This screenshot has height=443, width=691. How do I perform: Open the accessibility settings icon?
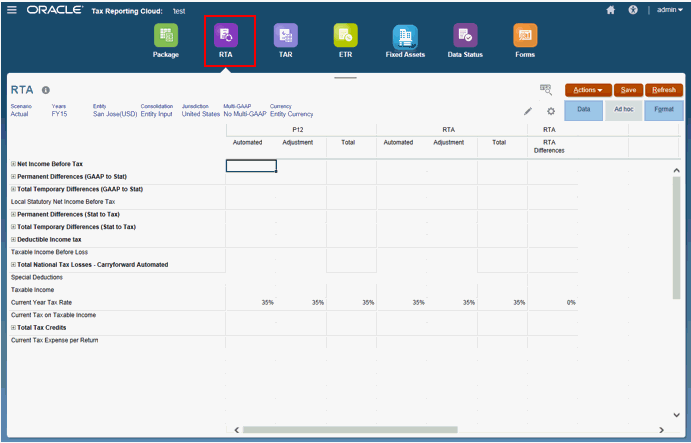click(633, 10)
